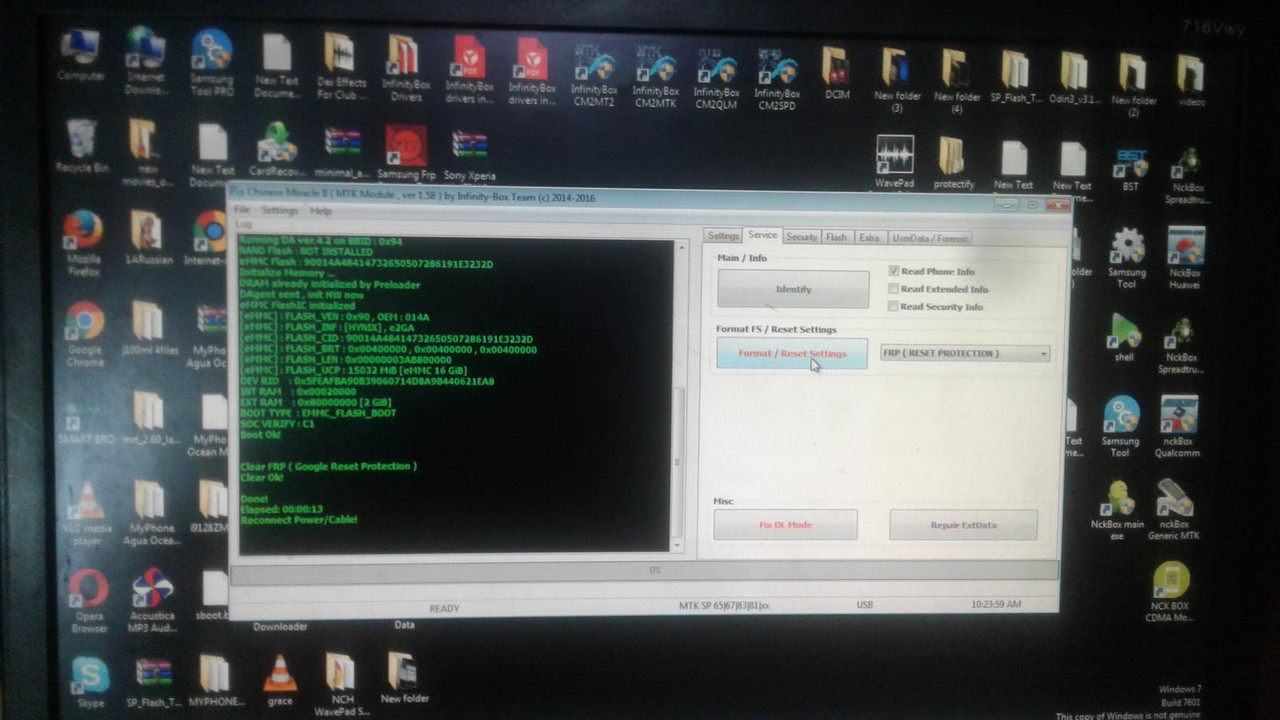Image resolution: width=1280 pixels, height=720 pixels.
Task: Select the NckBox main exe icon
Action: click(1117, 510)
